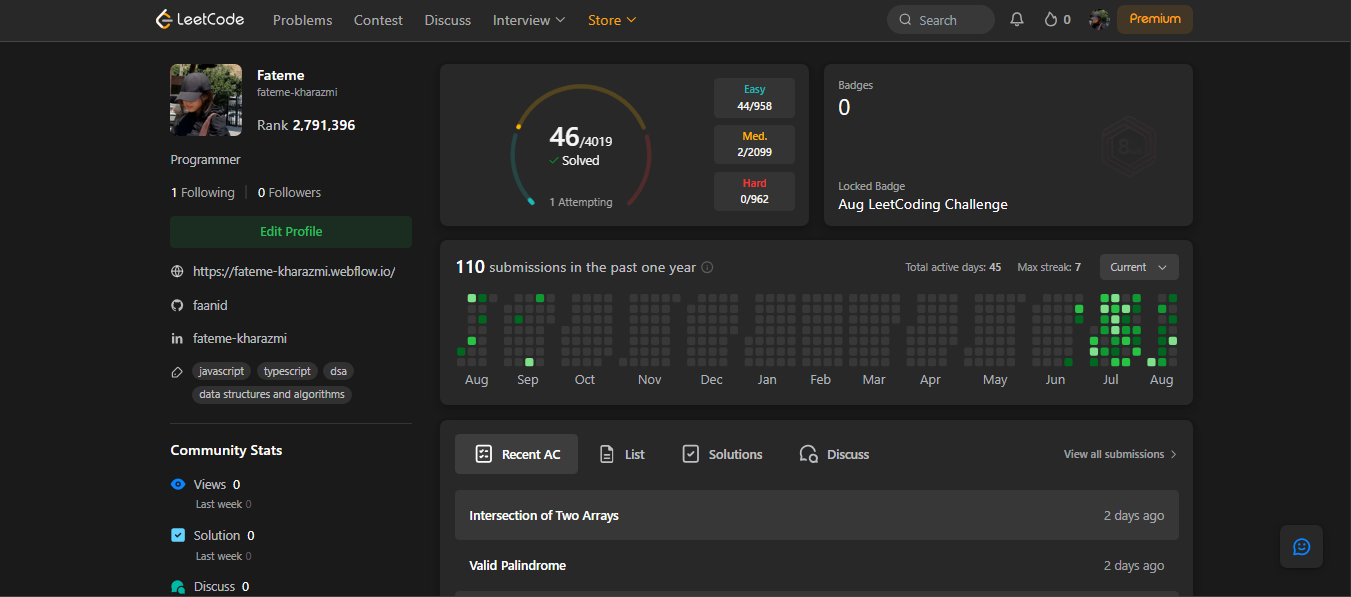Click the Solutions tab icon
Screen dimensions: 1351x597
690,454
